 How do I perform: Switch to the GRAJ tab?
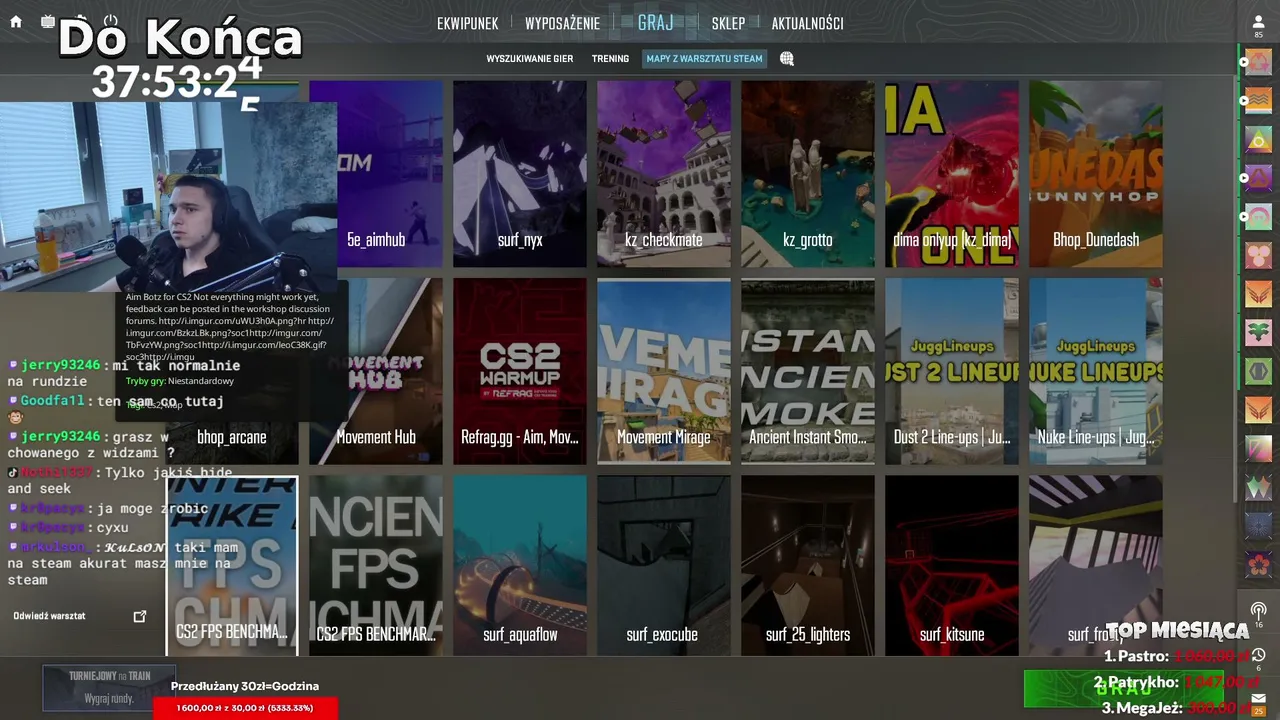[656, 23]
